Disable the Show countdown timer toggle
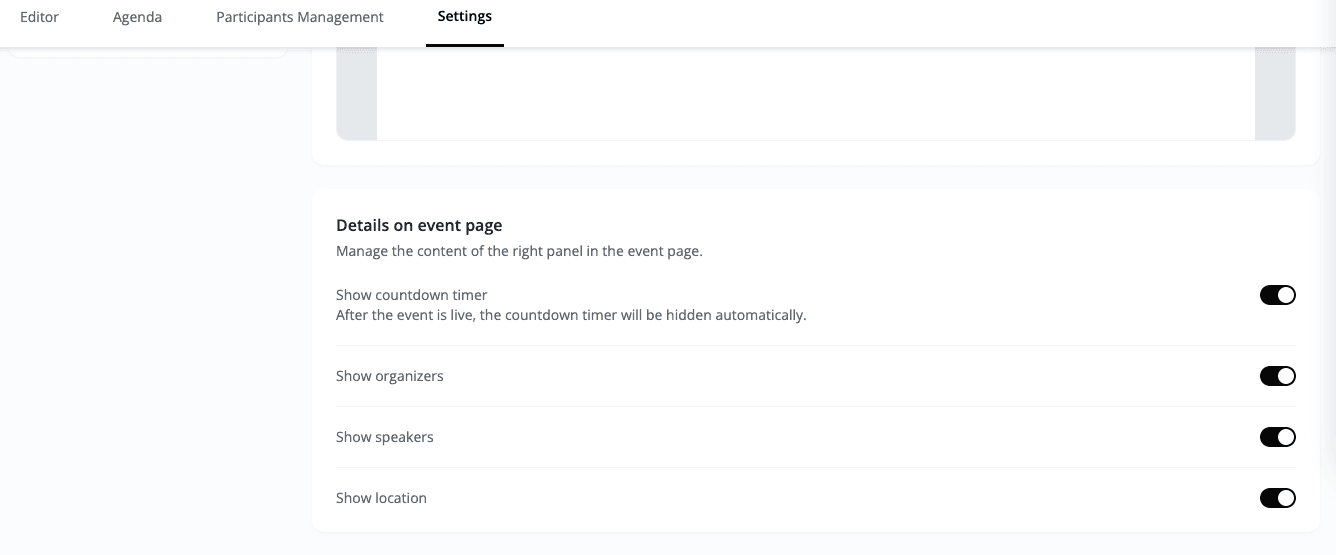This screenshot has height=555, width=1336. (x=1277, y=295)
